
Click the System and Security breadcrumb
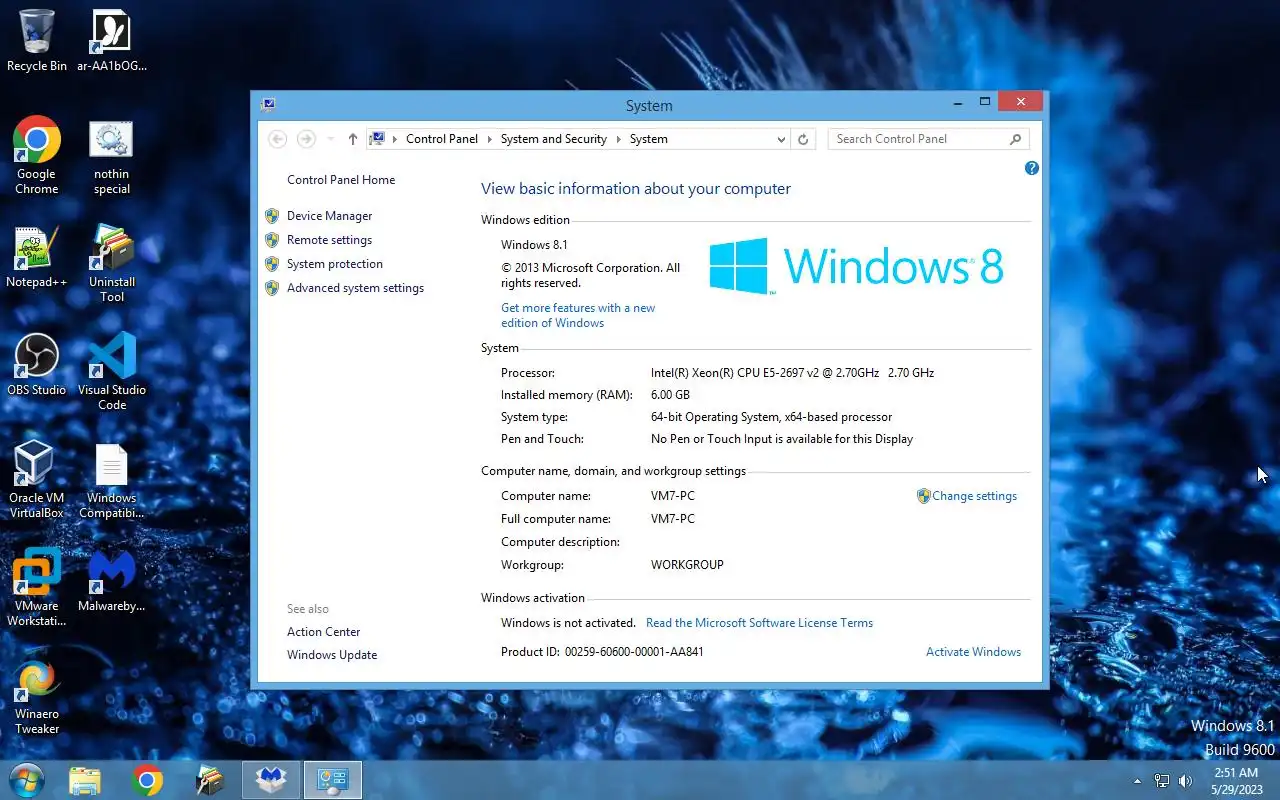click(x=554, y=139)
